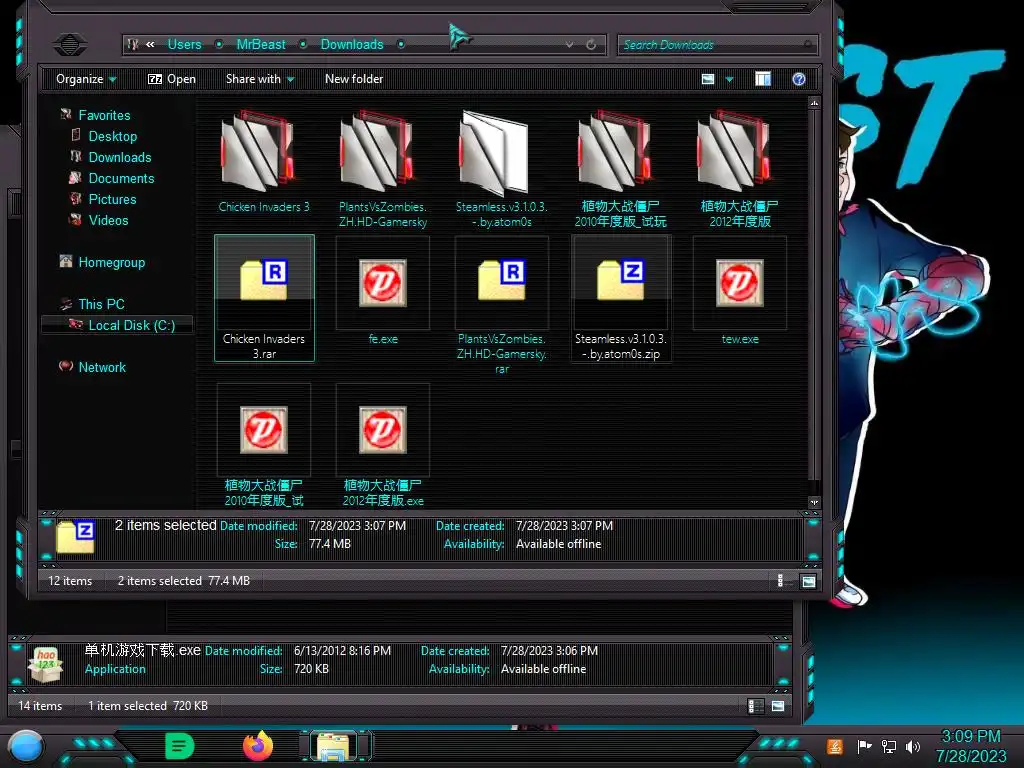Click the 12 items status bar text
This screenshot has width=1024, height=768.
click(x=70, y=581)
